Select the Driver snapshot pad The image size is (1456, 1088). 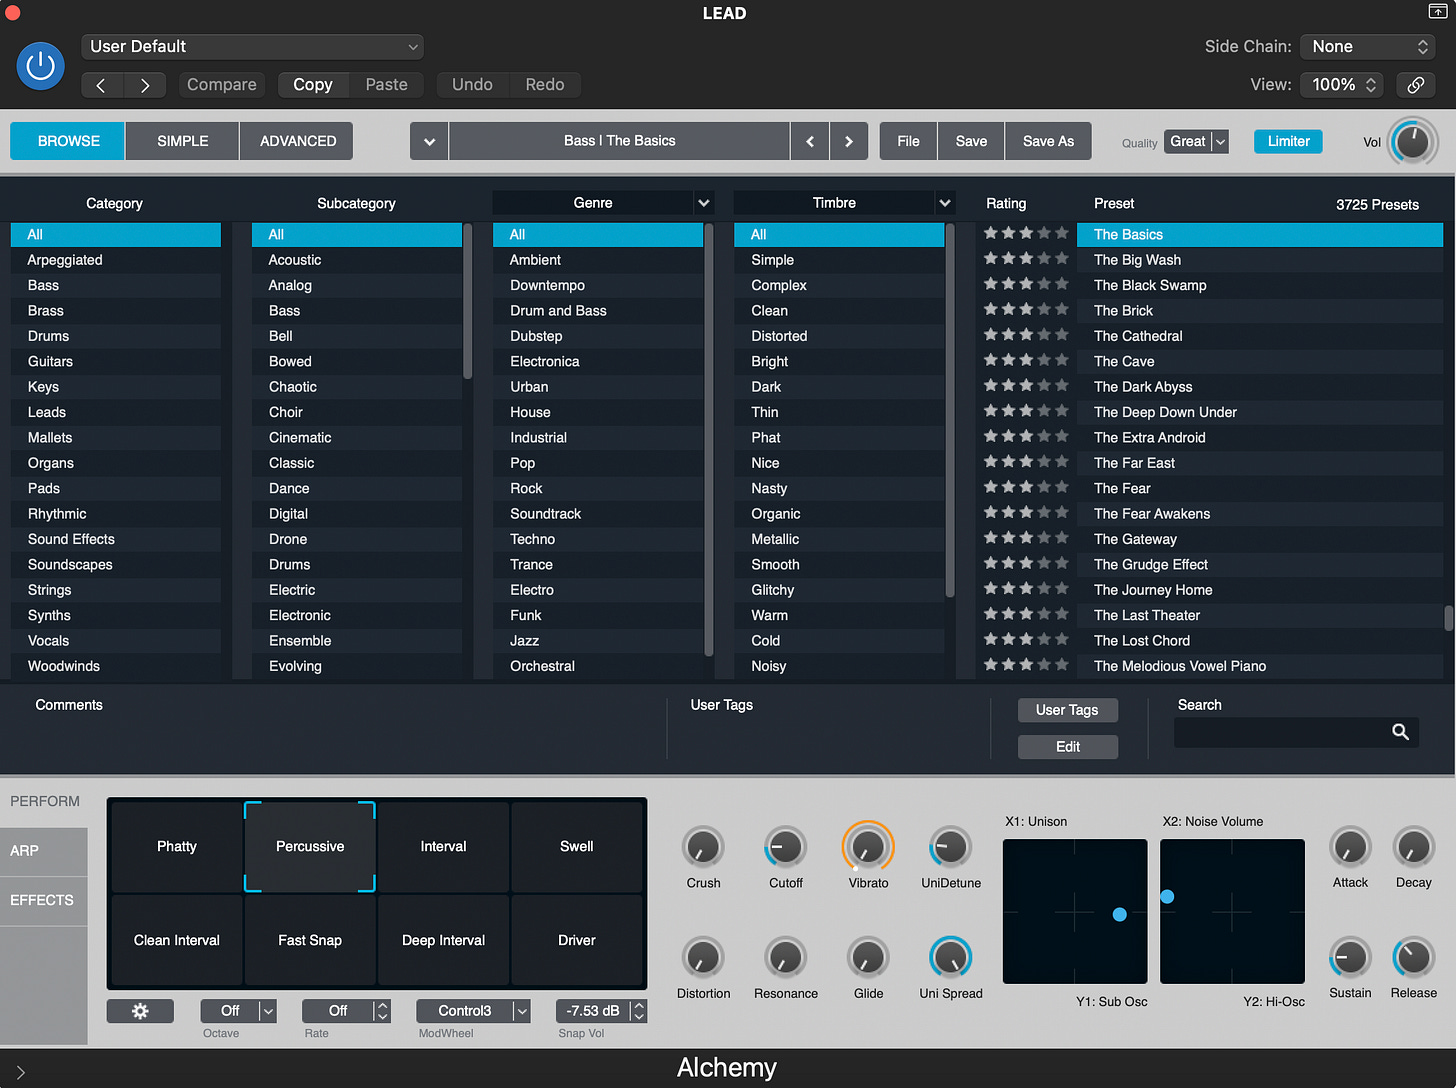577,940
